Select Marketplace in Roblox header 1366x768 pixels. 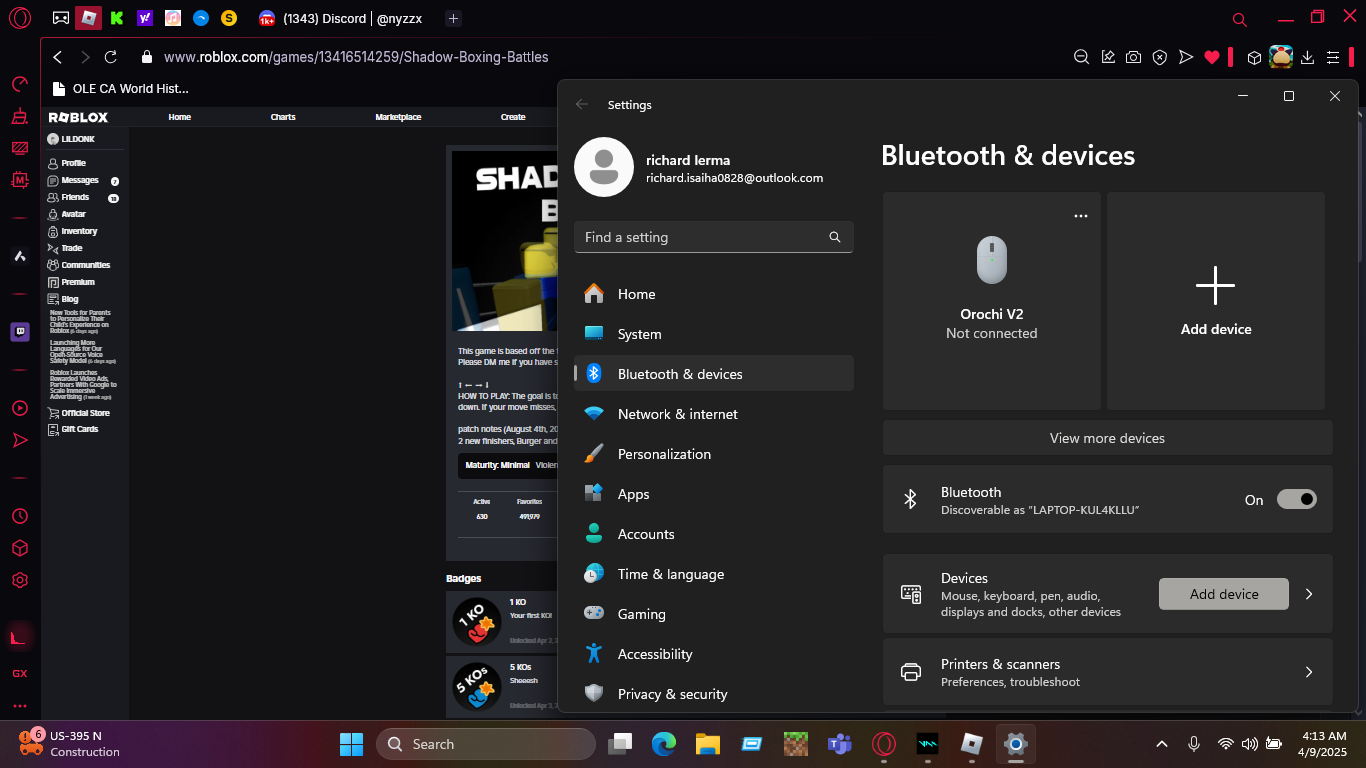tap(398, 117)
